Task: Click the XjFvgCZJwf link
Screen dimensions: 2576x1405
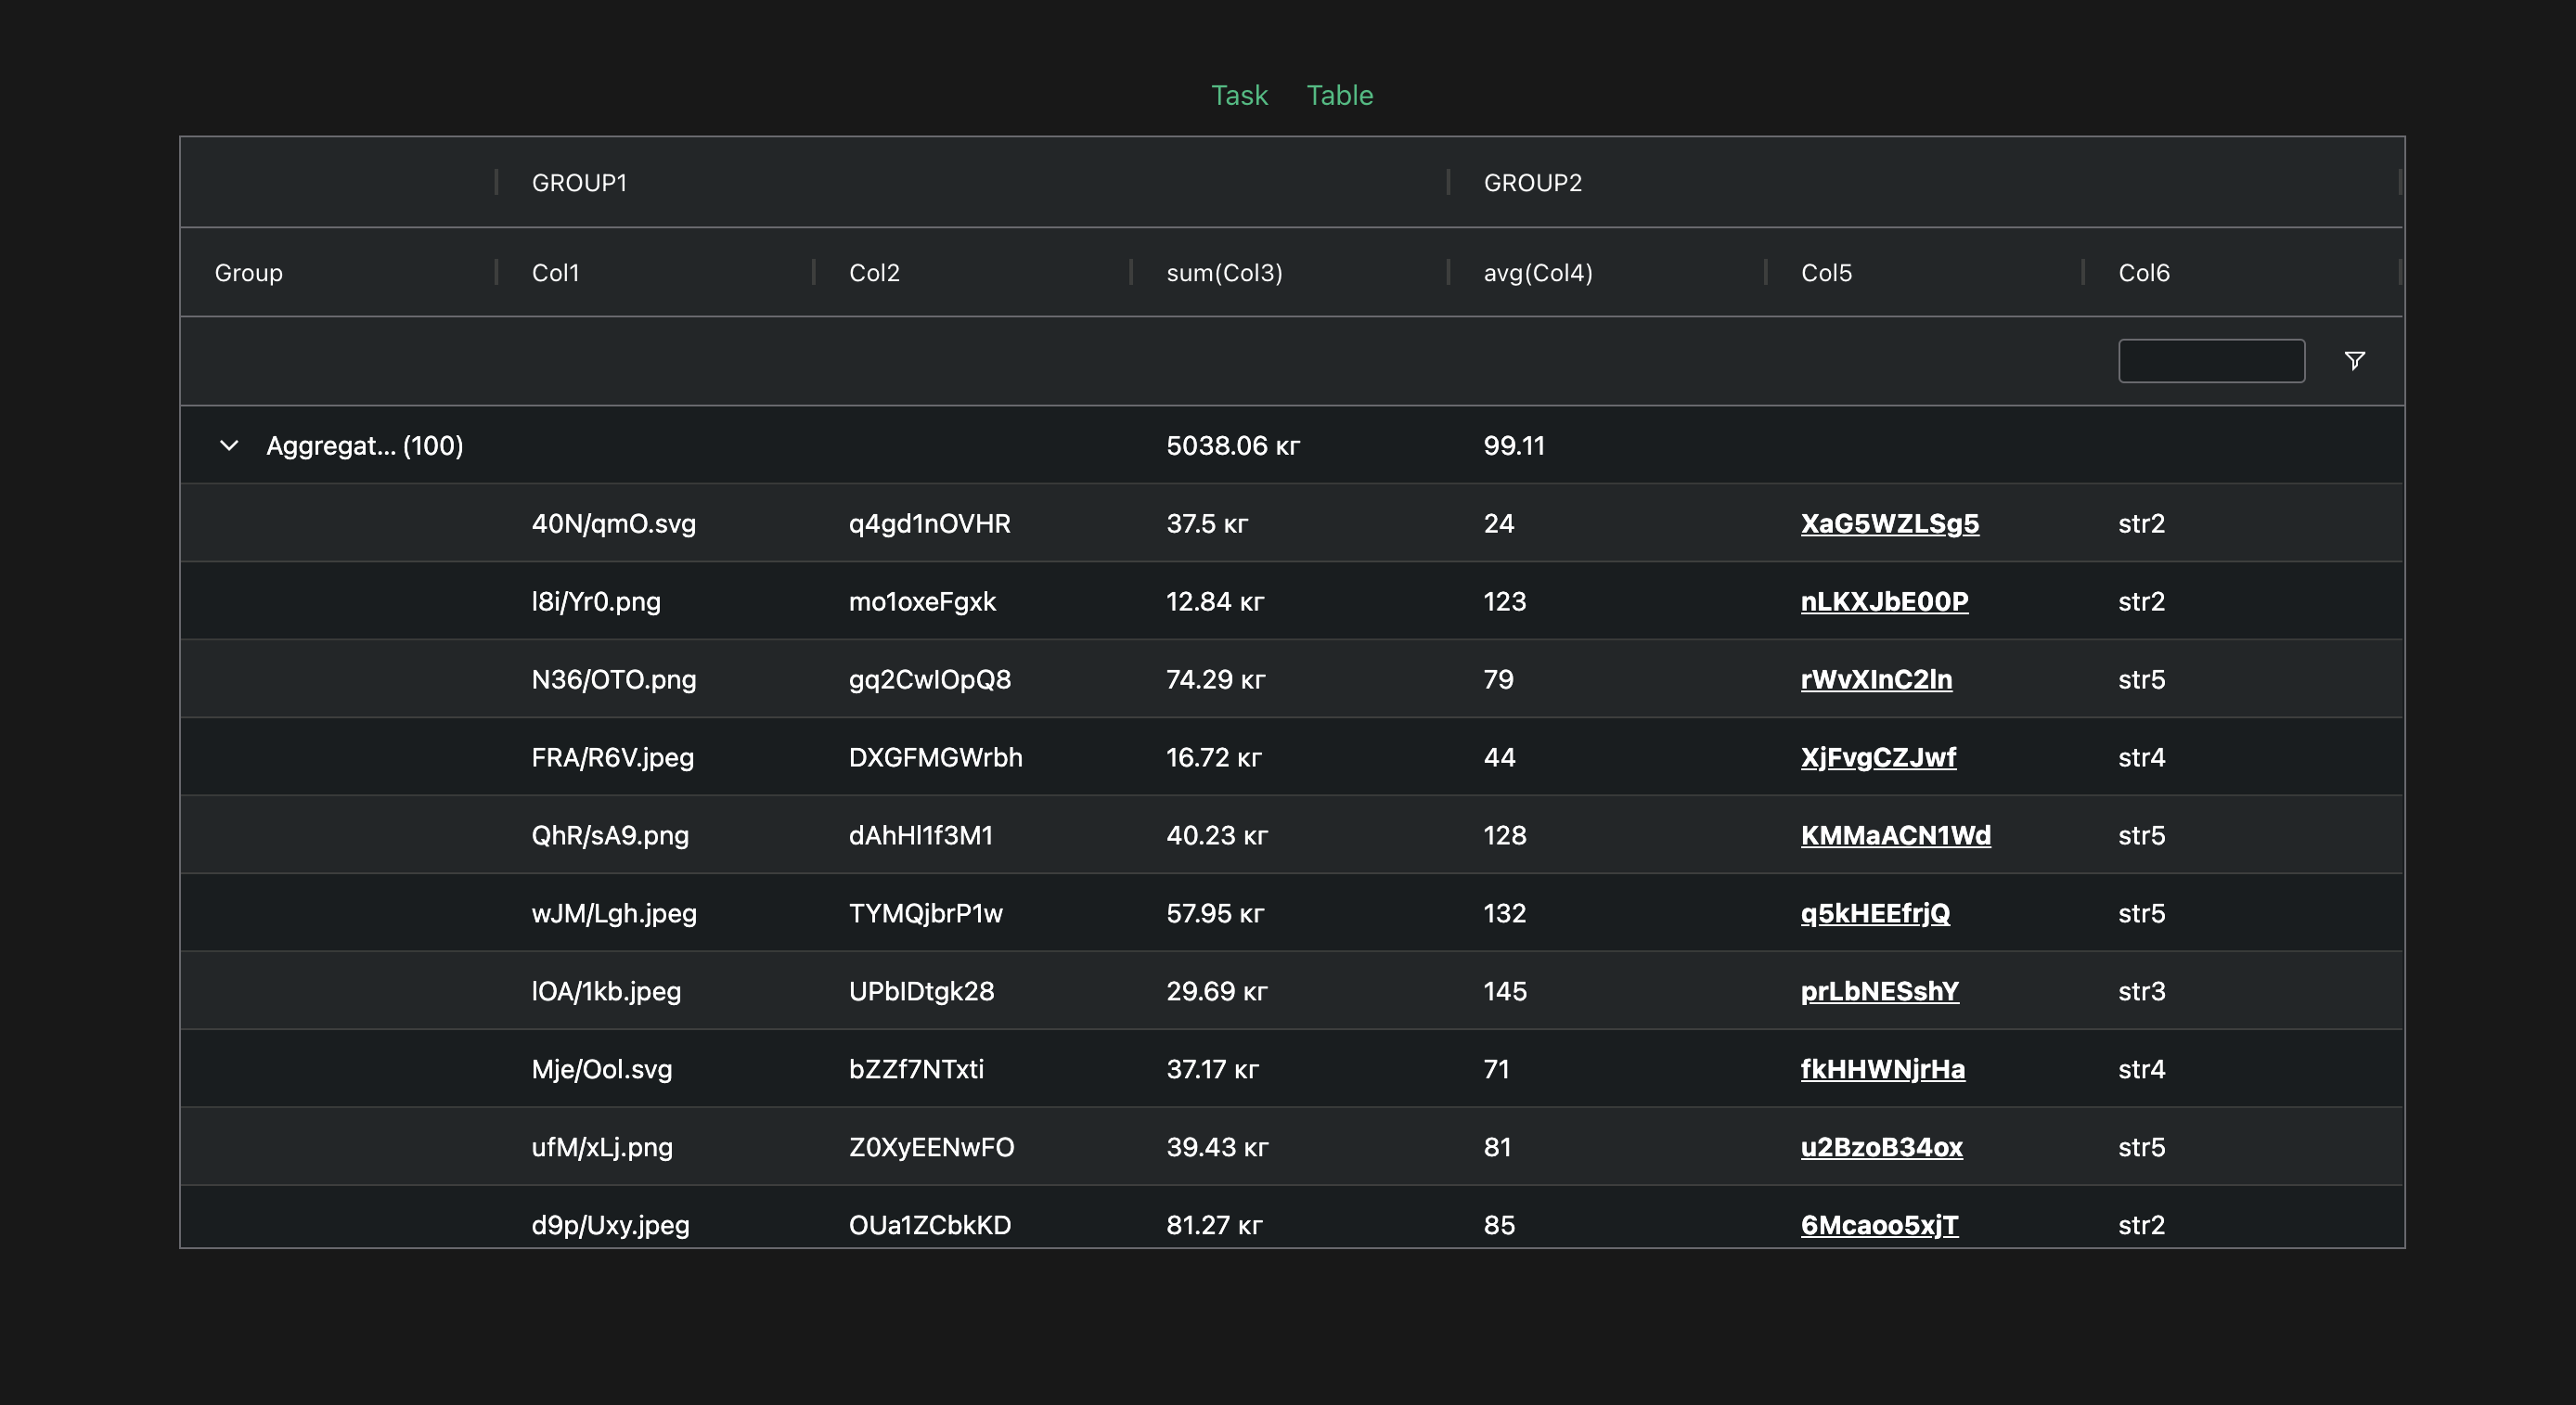Action: click(x=1878, y=757)
